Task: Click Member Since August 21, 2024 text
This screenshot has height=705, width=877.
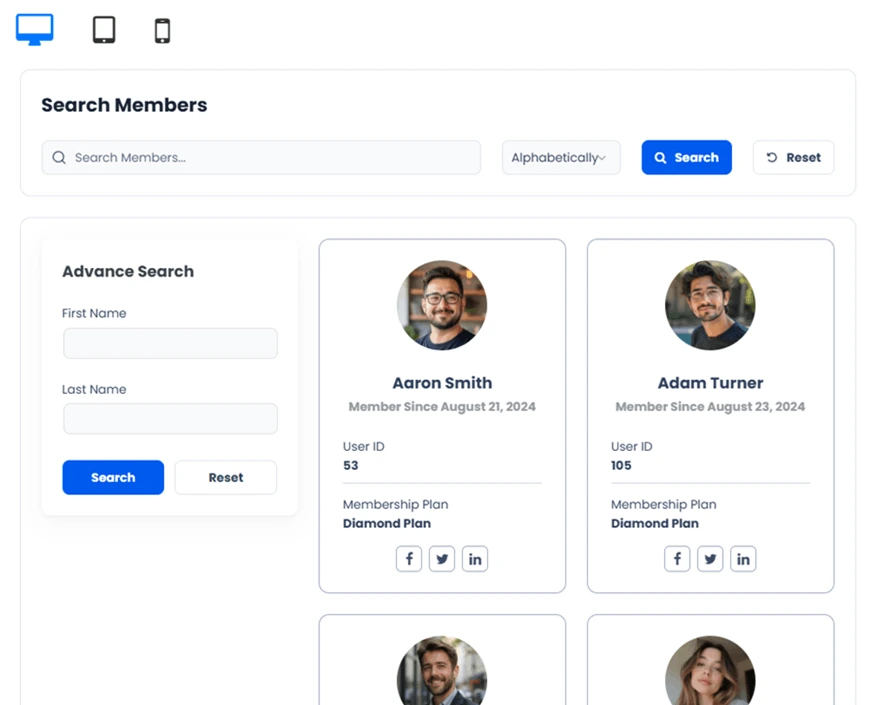Action: 442,407
